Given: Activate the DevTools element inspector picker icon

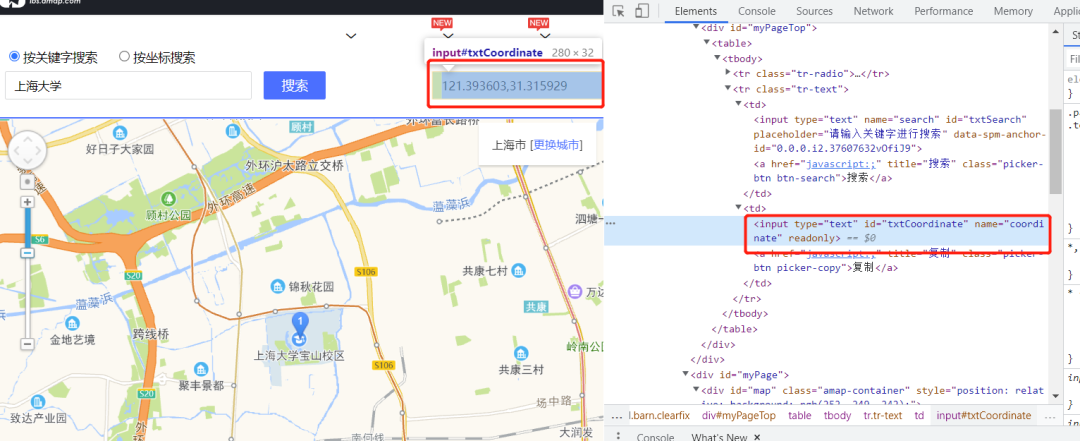Looking at the screenshot, I should pos(619,11).
